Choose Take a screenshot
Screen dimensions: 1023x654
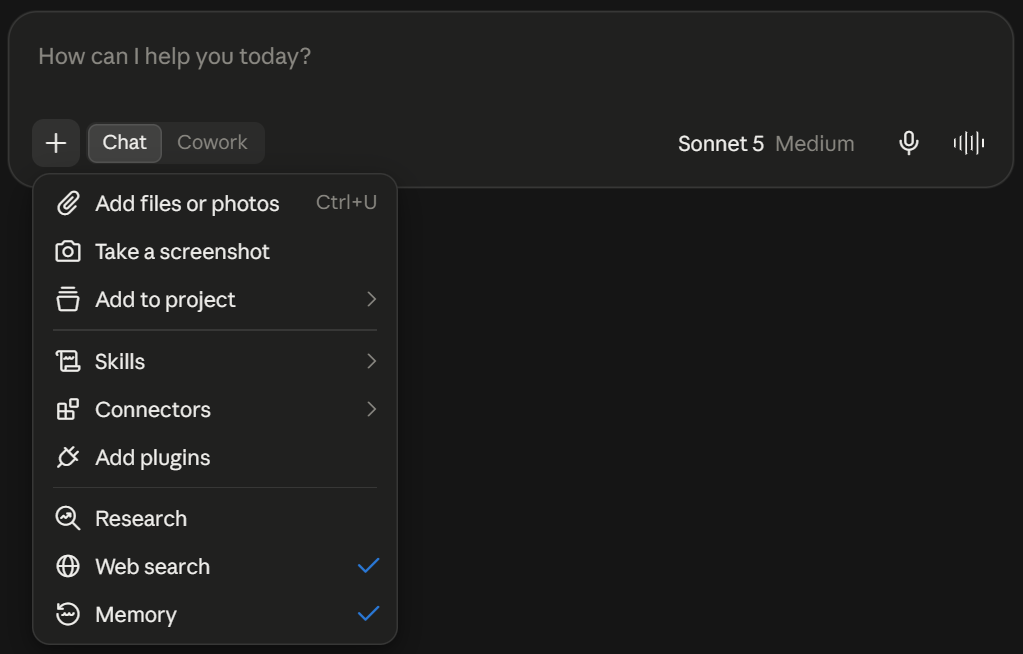[x=215, y=251]
